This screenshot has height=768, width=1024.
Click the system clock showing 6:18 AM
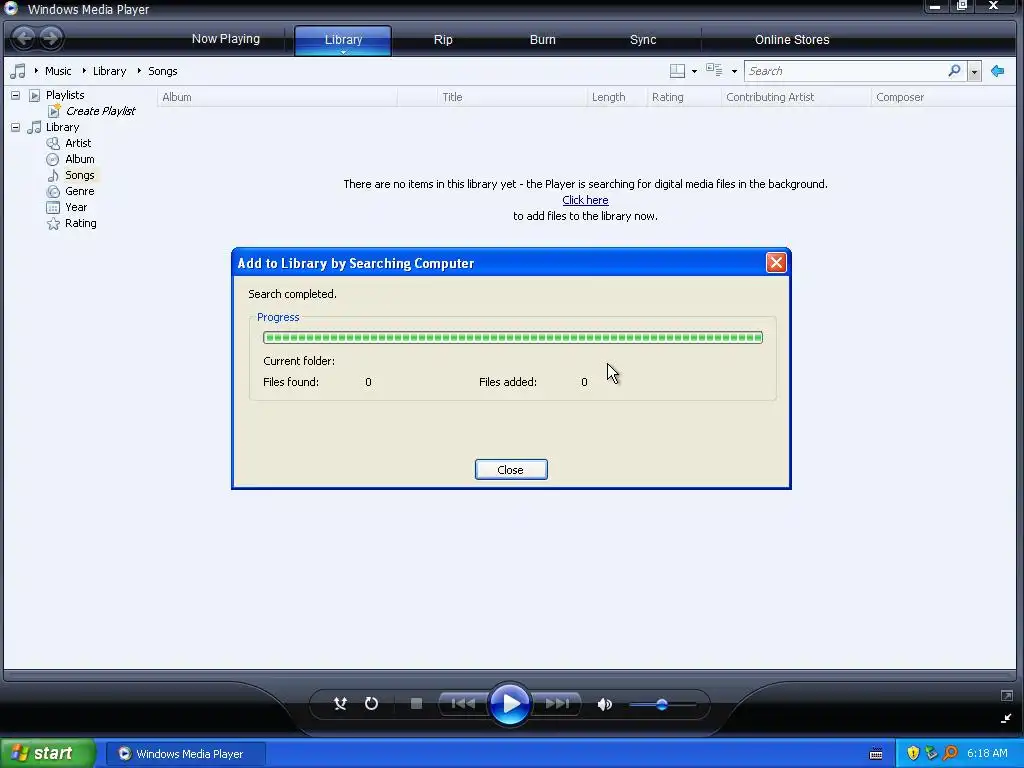(987, 754)
